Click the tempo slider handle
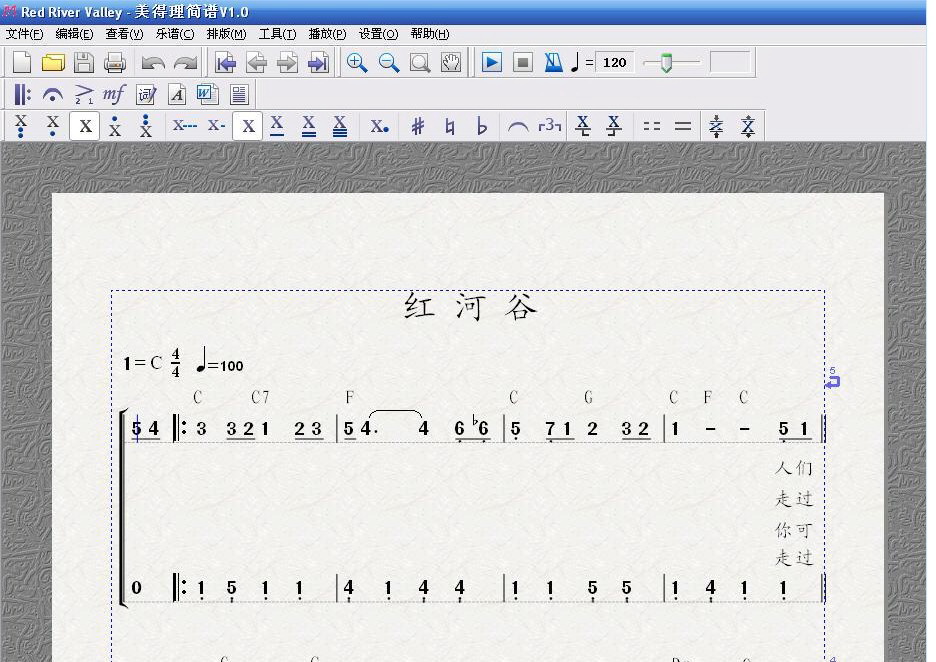Viewport: 936px width, 662px height. [666, 63]
